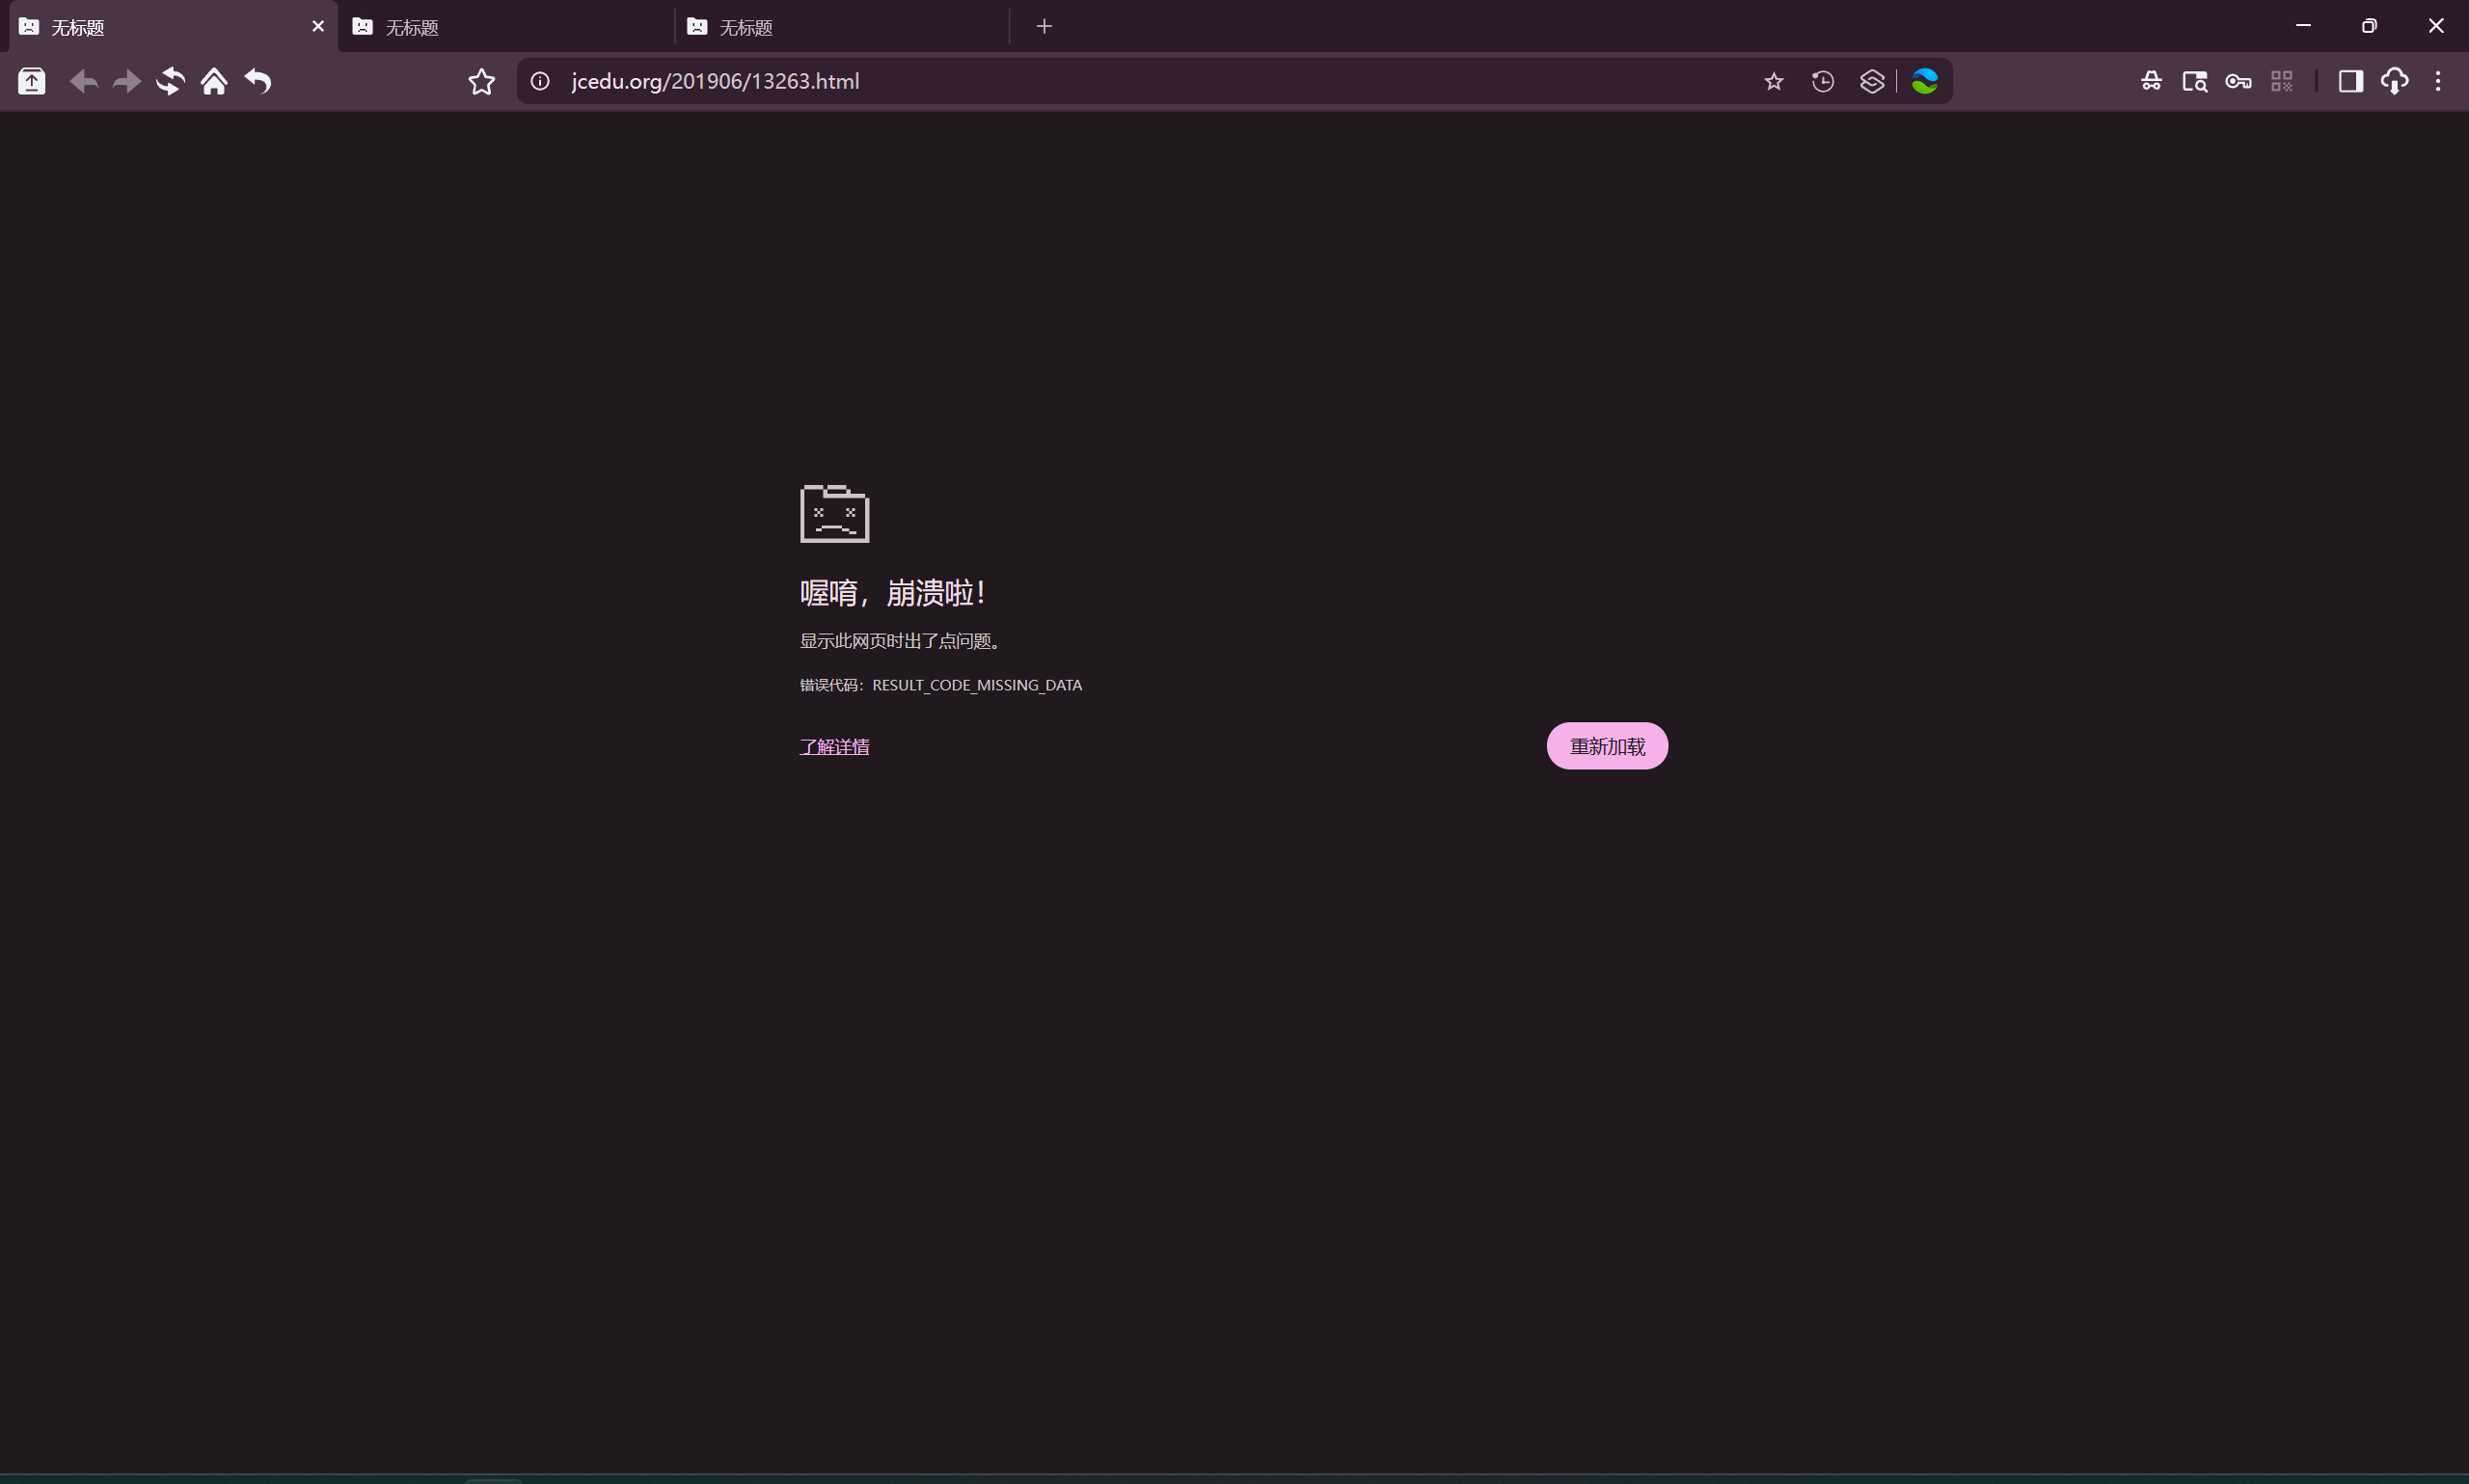Reload the current page
Image resolution: width=2469 pixels, height=1484 pixels.
point(170,81)
